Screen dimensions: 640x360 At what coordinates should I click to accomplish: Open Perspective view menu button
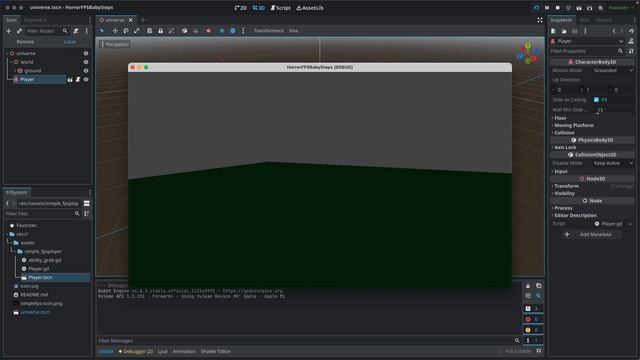tap(115, 44)
